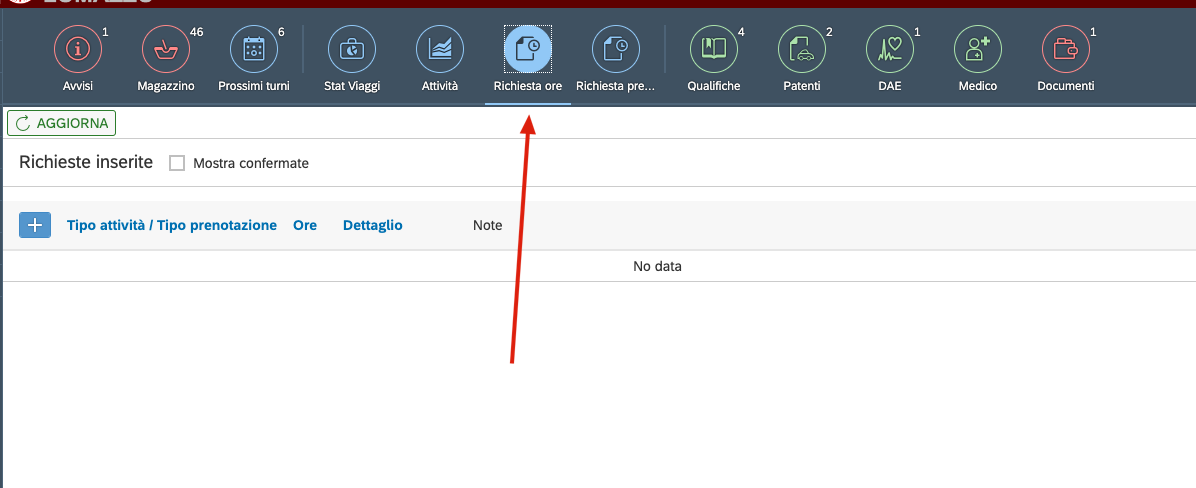Select the Richiesta ore tab

tap(528, 49)
